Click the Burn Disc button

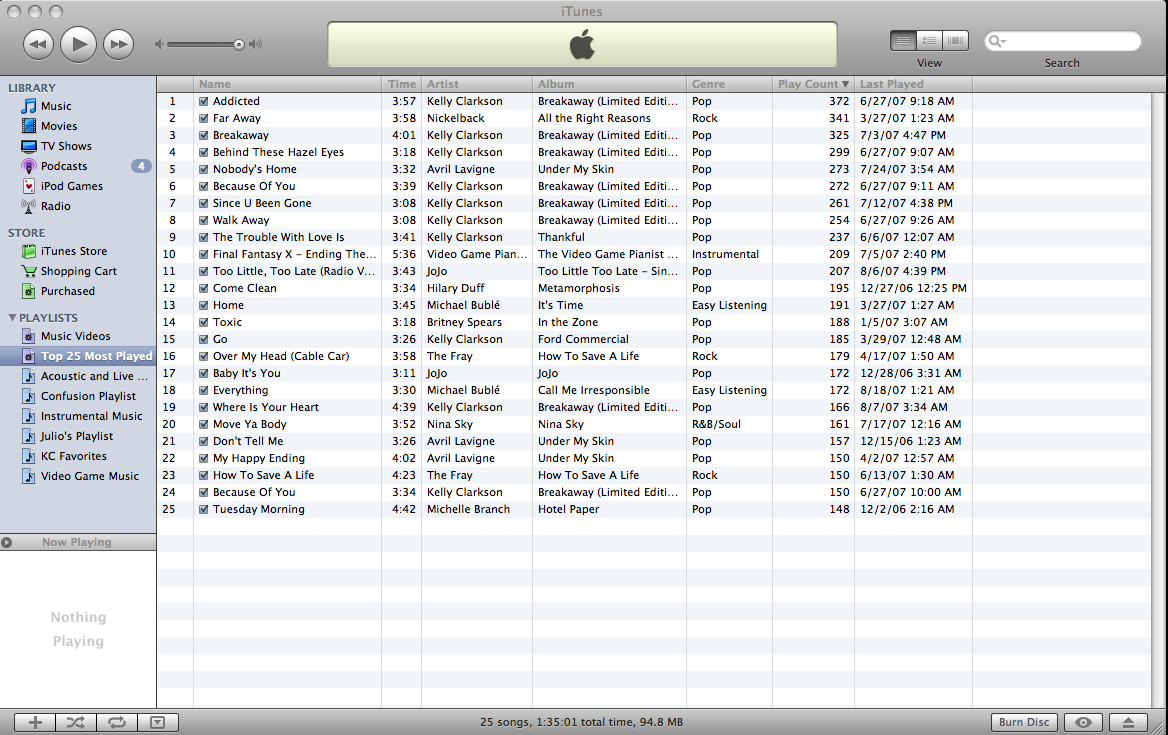pyautogui.click(x=1023, y=722)
